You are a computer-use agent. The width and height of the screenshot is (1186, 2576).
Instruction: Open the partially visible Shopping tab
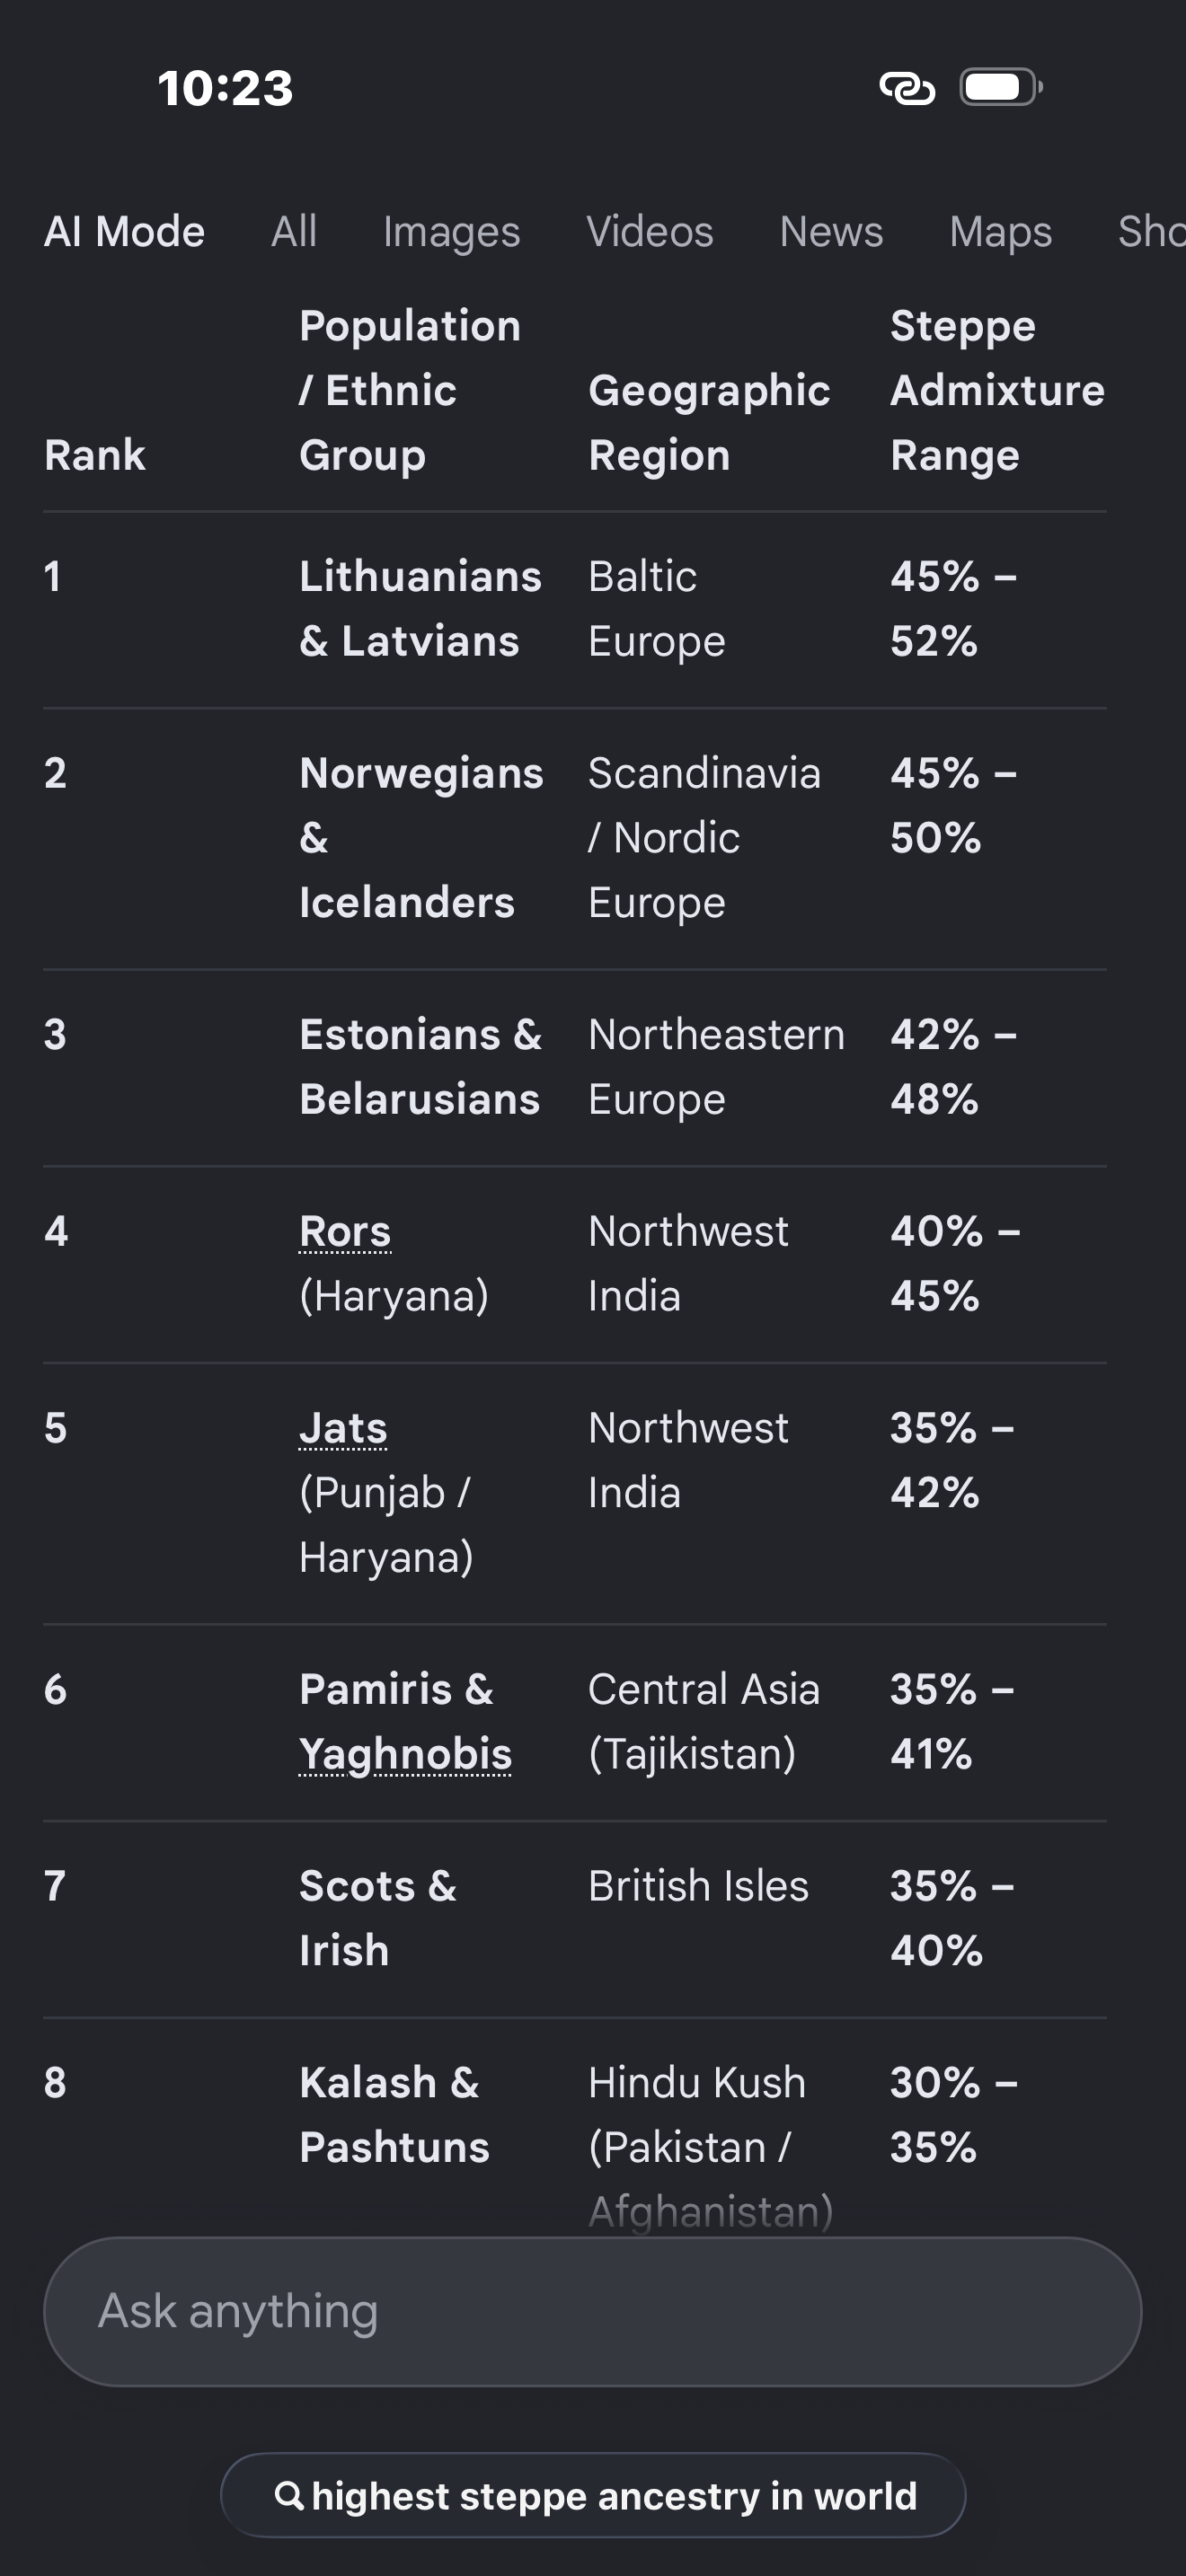click(1151, 232)
